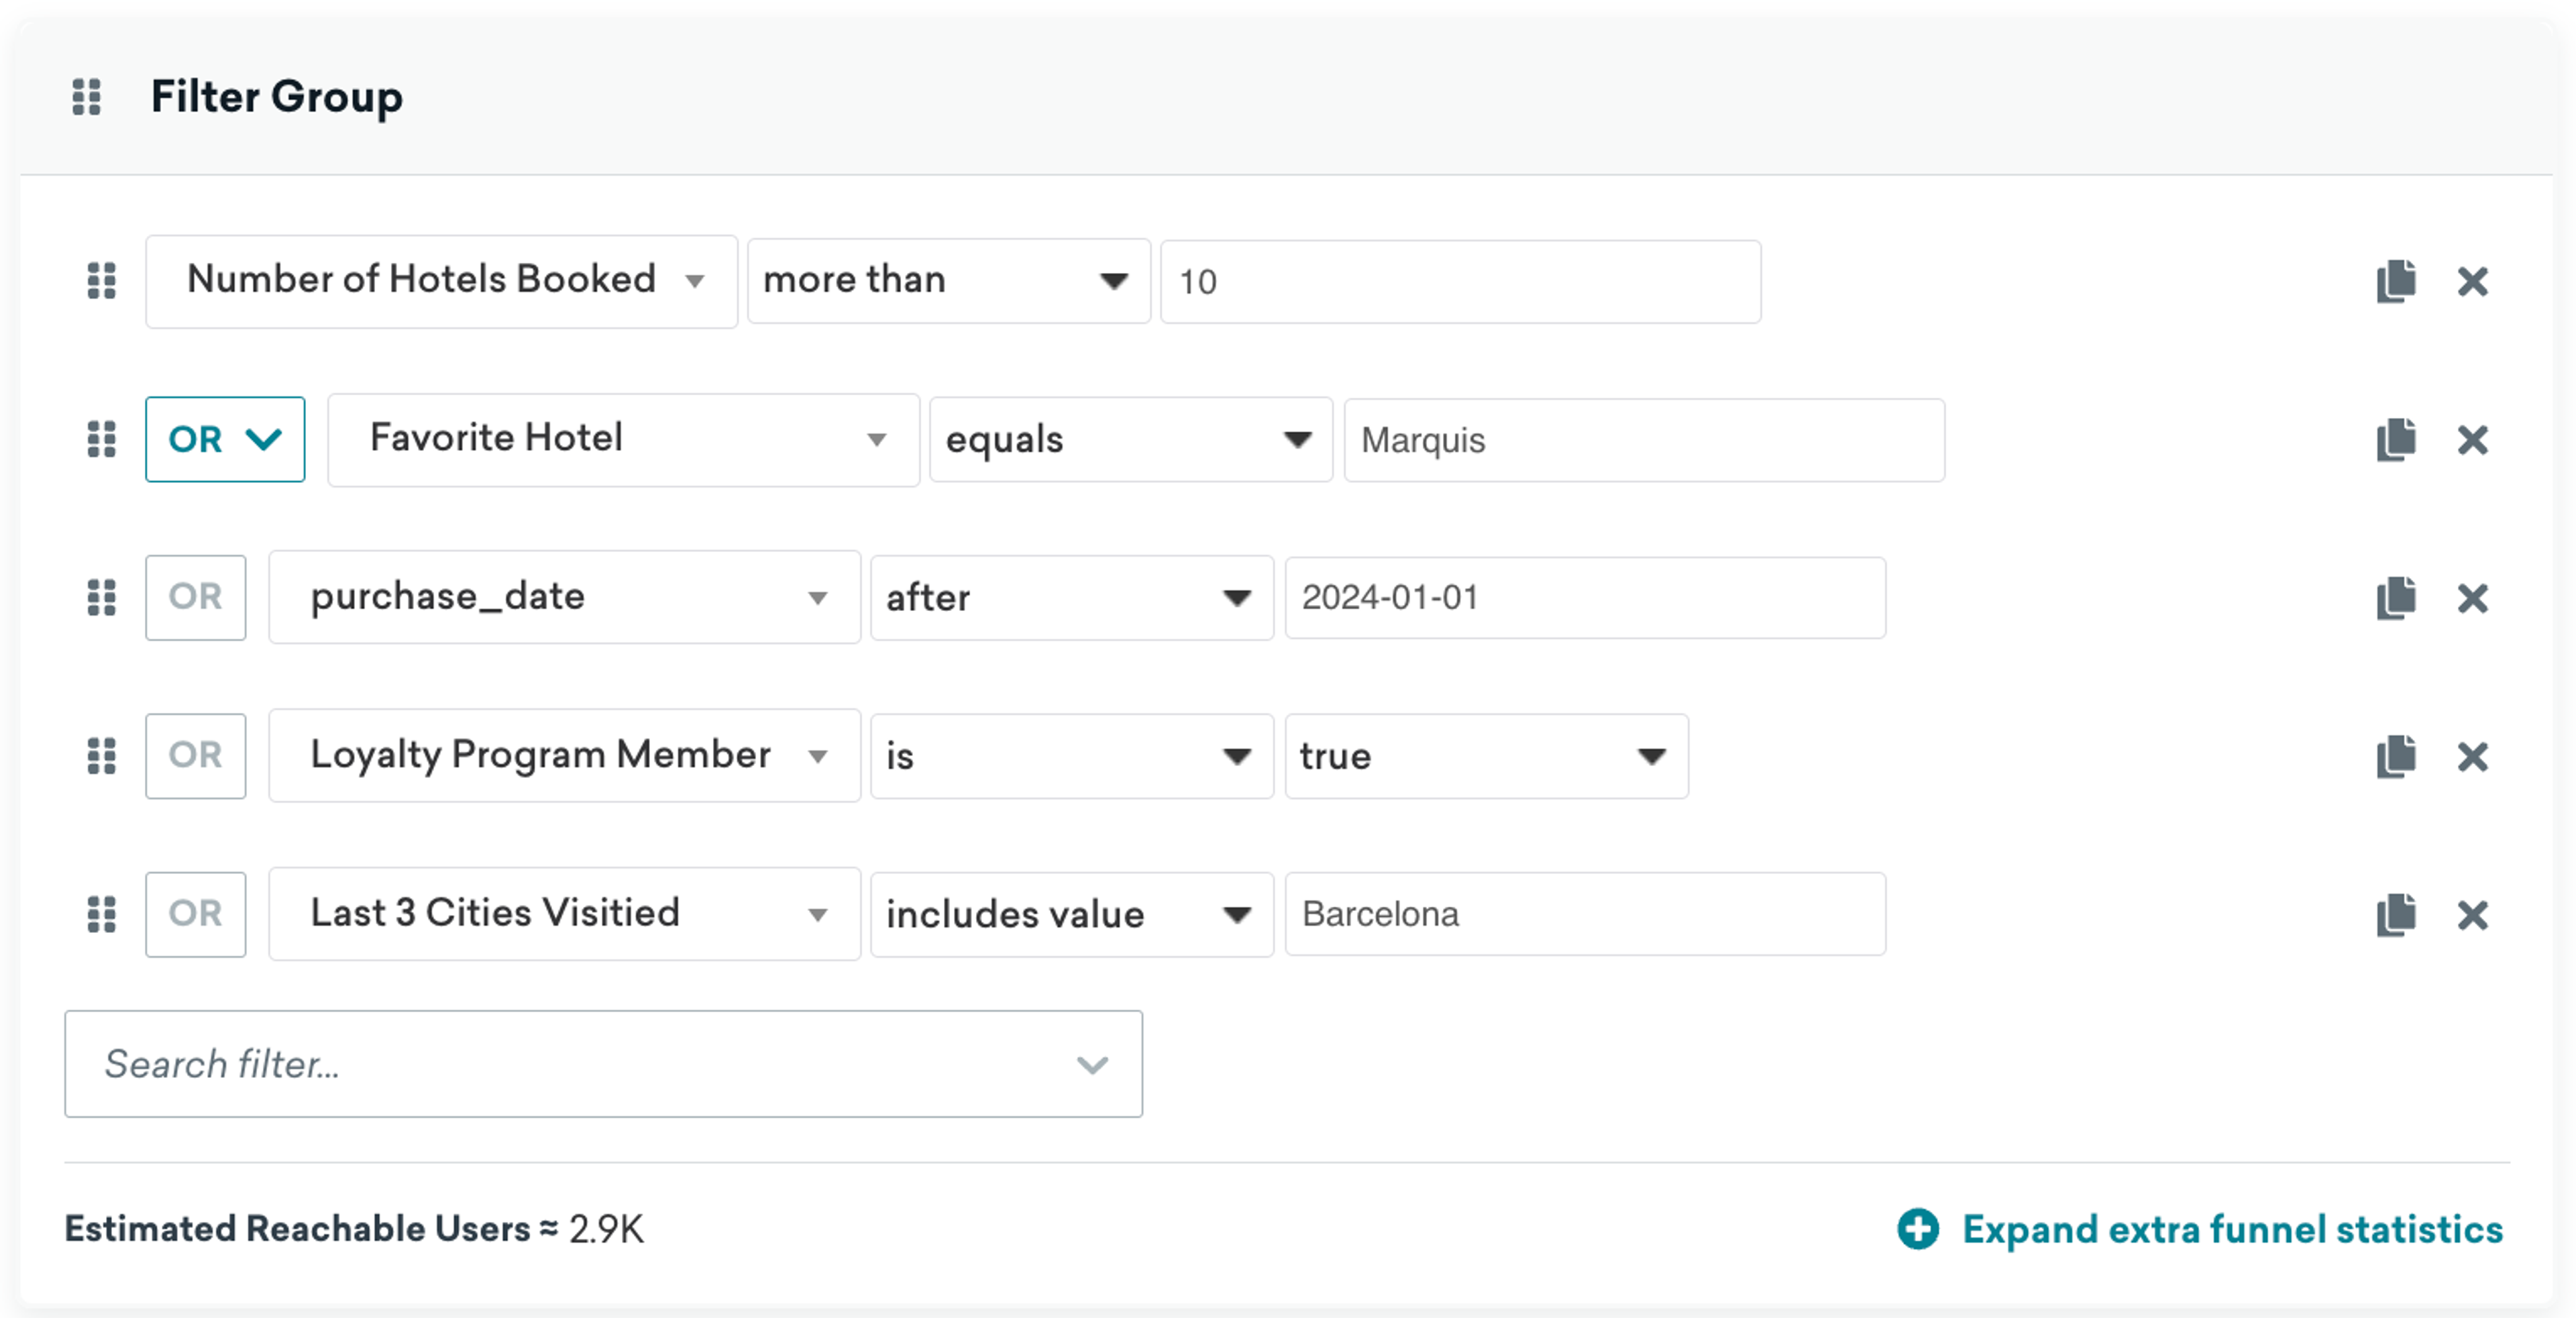Toggle the active OR operator dropdown
Screen dimensions: 2576x1318
pyautogui.click(x=225, y=439)
